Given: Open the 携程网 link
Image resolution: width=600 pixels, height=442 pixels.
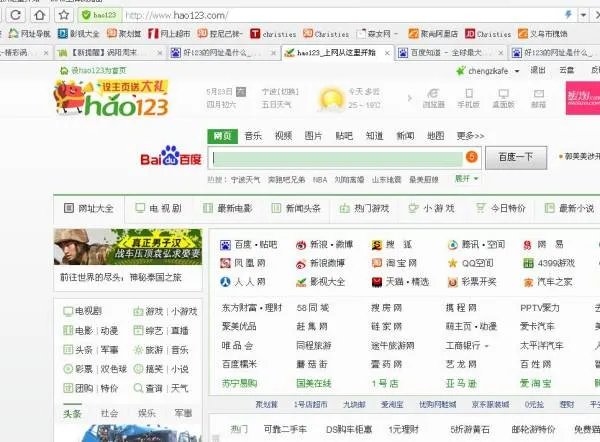Looking at the screenshot, I should pyautogui.click(x=461, y=308).
